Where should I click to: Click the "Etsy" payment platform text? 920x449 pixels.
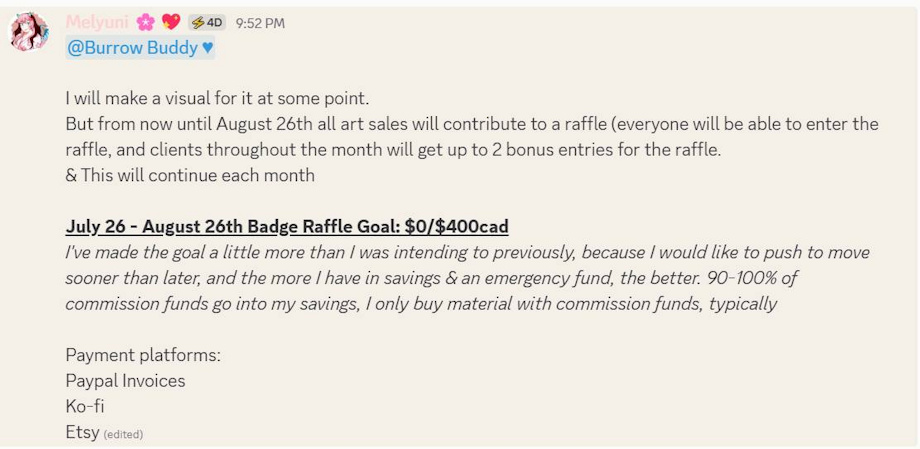(x=82, y=432)
